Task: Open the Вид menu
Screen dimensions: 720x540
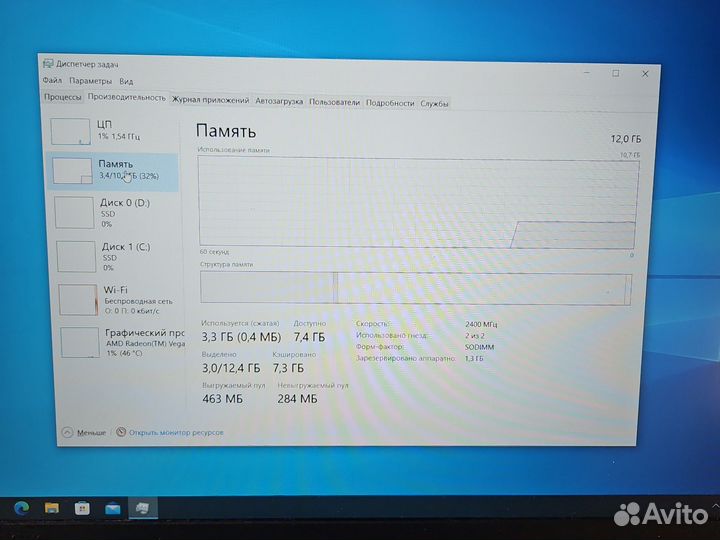Action: pyautogui.click(x=126, y=81)
